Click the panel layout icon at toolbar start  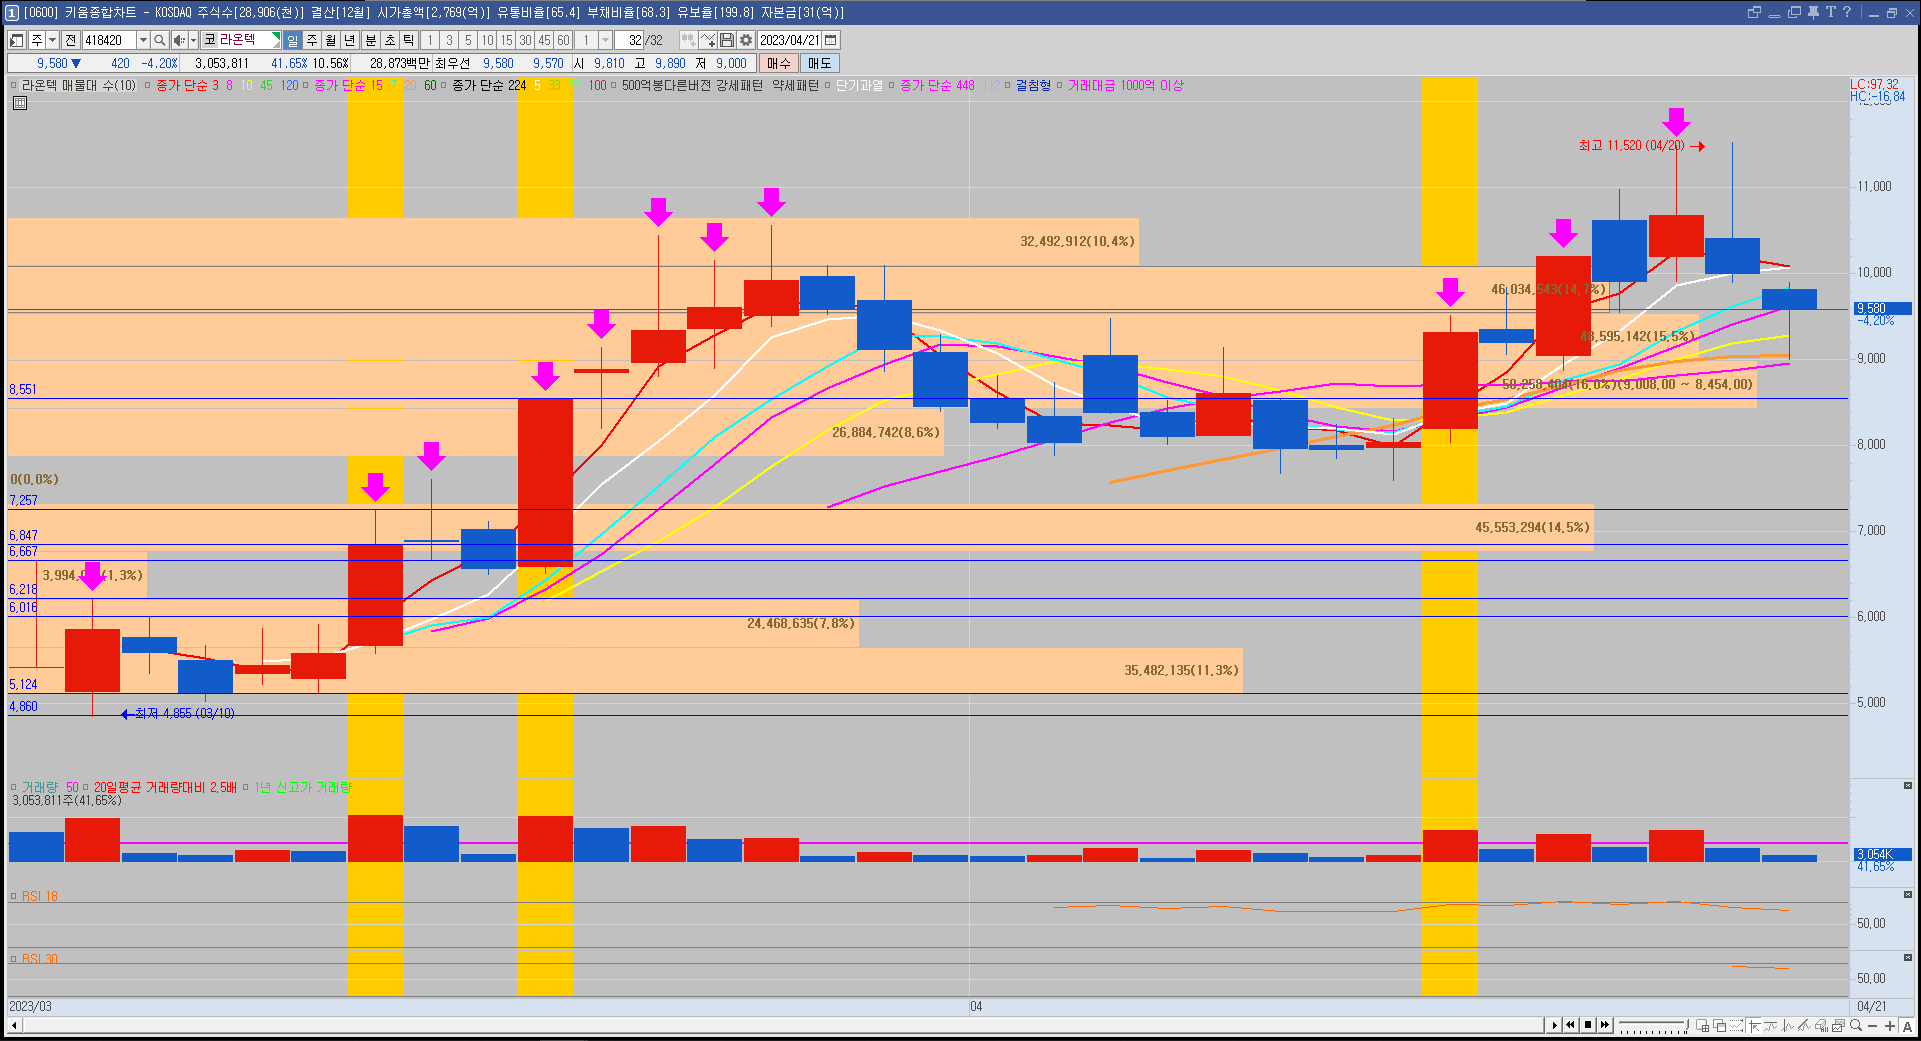(16, 40)
